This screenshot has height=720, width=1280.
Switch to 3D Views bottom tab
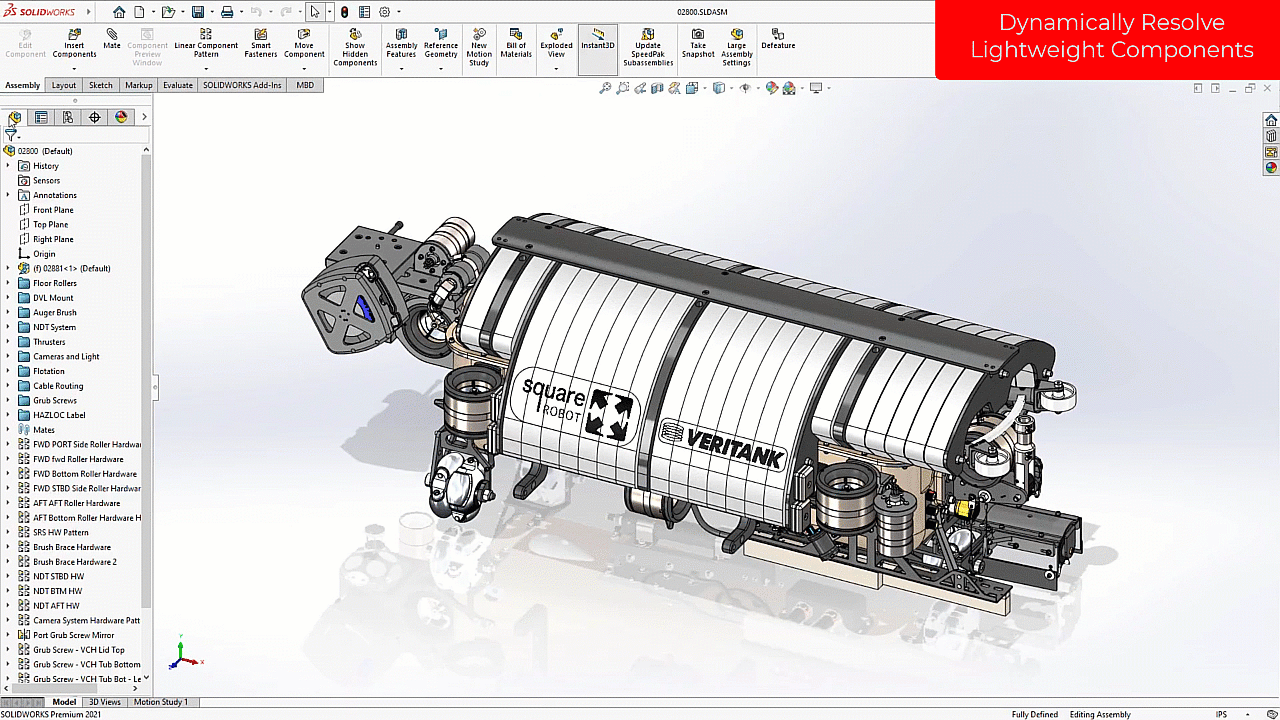tap(104, 702)
